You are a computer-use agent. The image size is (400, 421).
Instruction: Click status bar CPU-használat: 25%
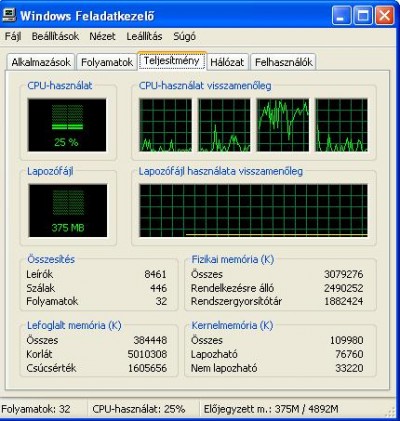[139, 409]
